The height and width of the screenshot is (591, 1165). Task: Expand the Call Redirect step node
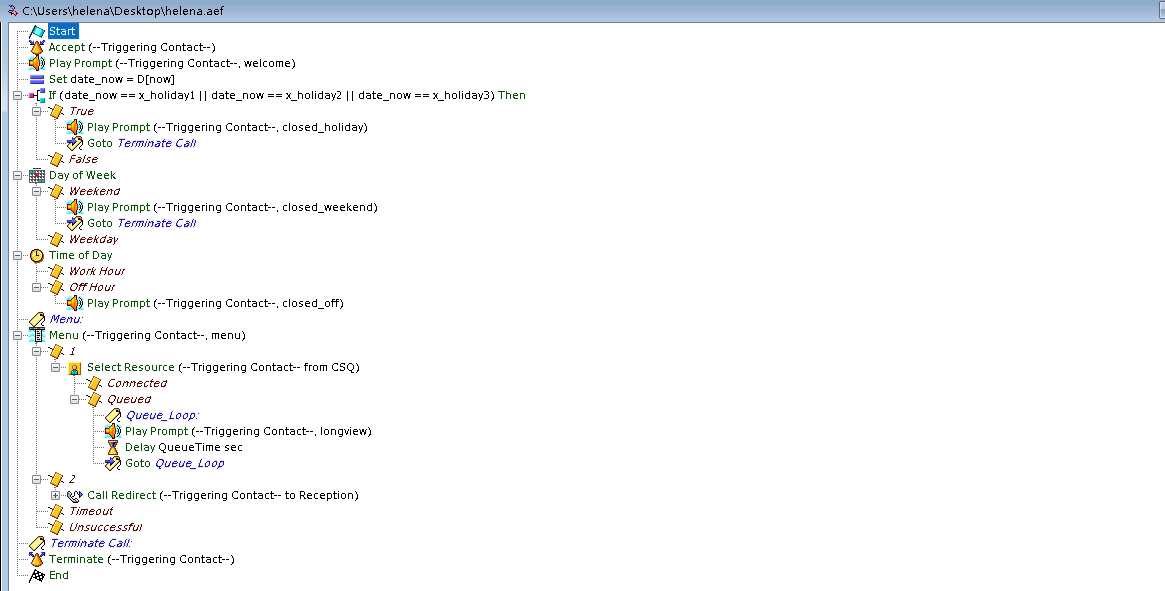(56, 495)
